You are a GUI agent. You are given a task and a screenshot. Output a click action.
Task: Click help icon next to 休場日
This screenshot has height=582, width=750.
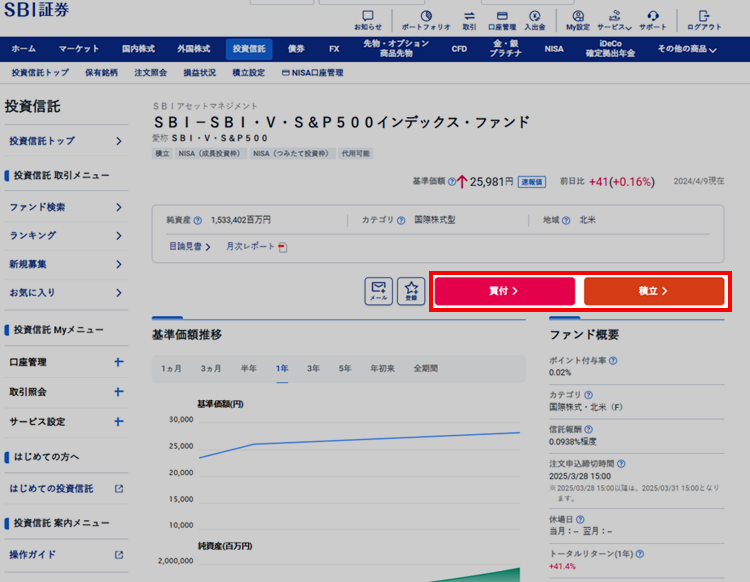580,519
